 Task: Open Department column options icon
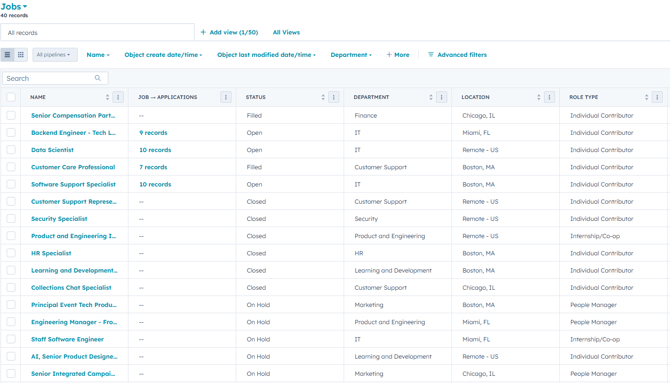click(x=441, y=97)
